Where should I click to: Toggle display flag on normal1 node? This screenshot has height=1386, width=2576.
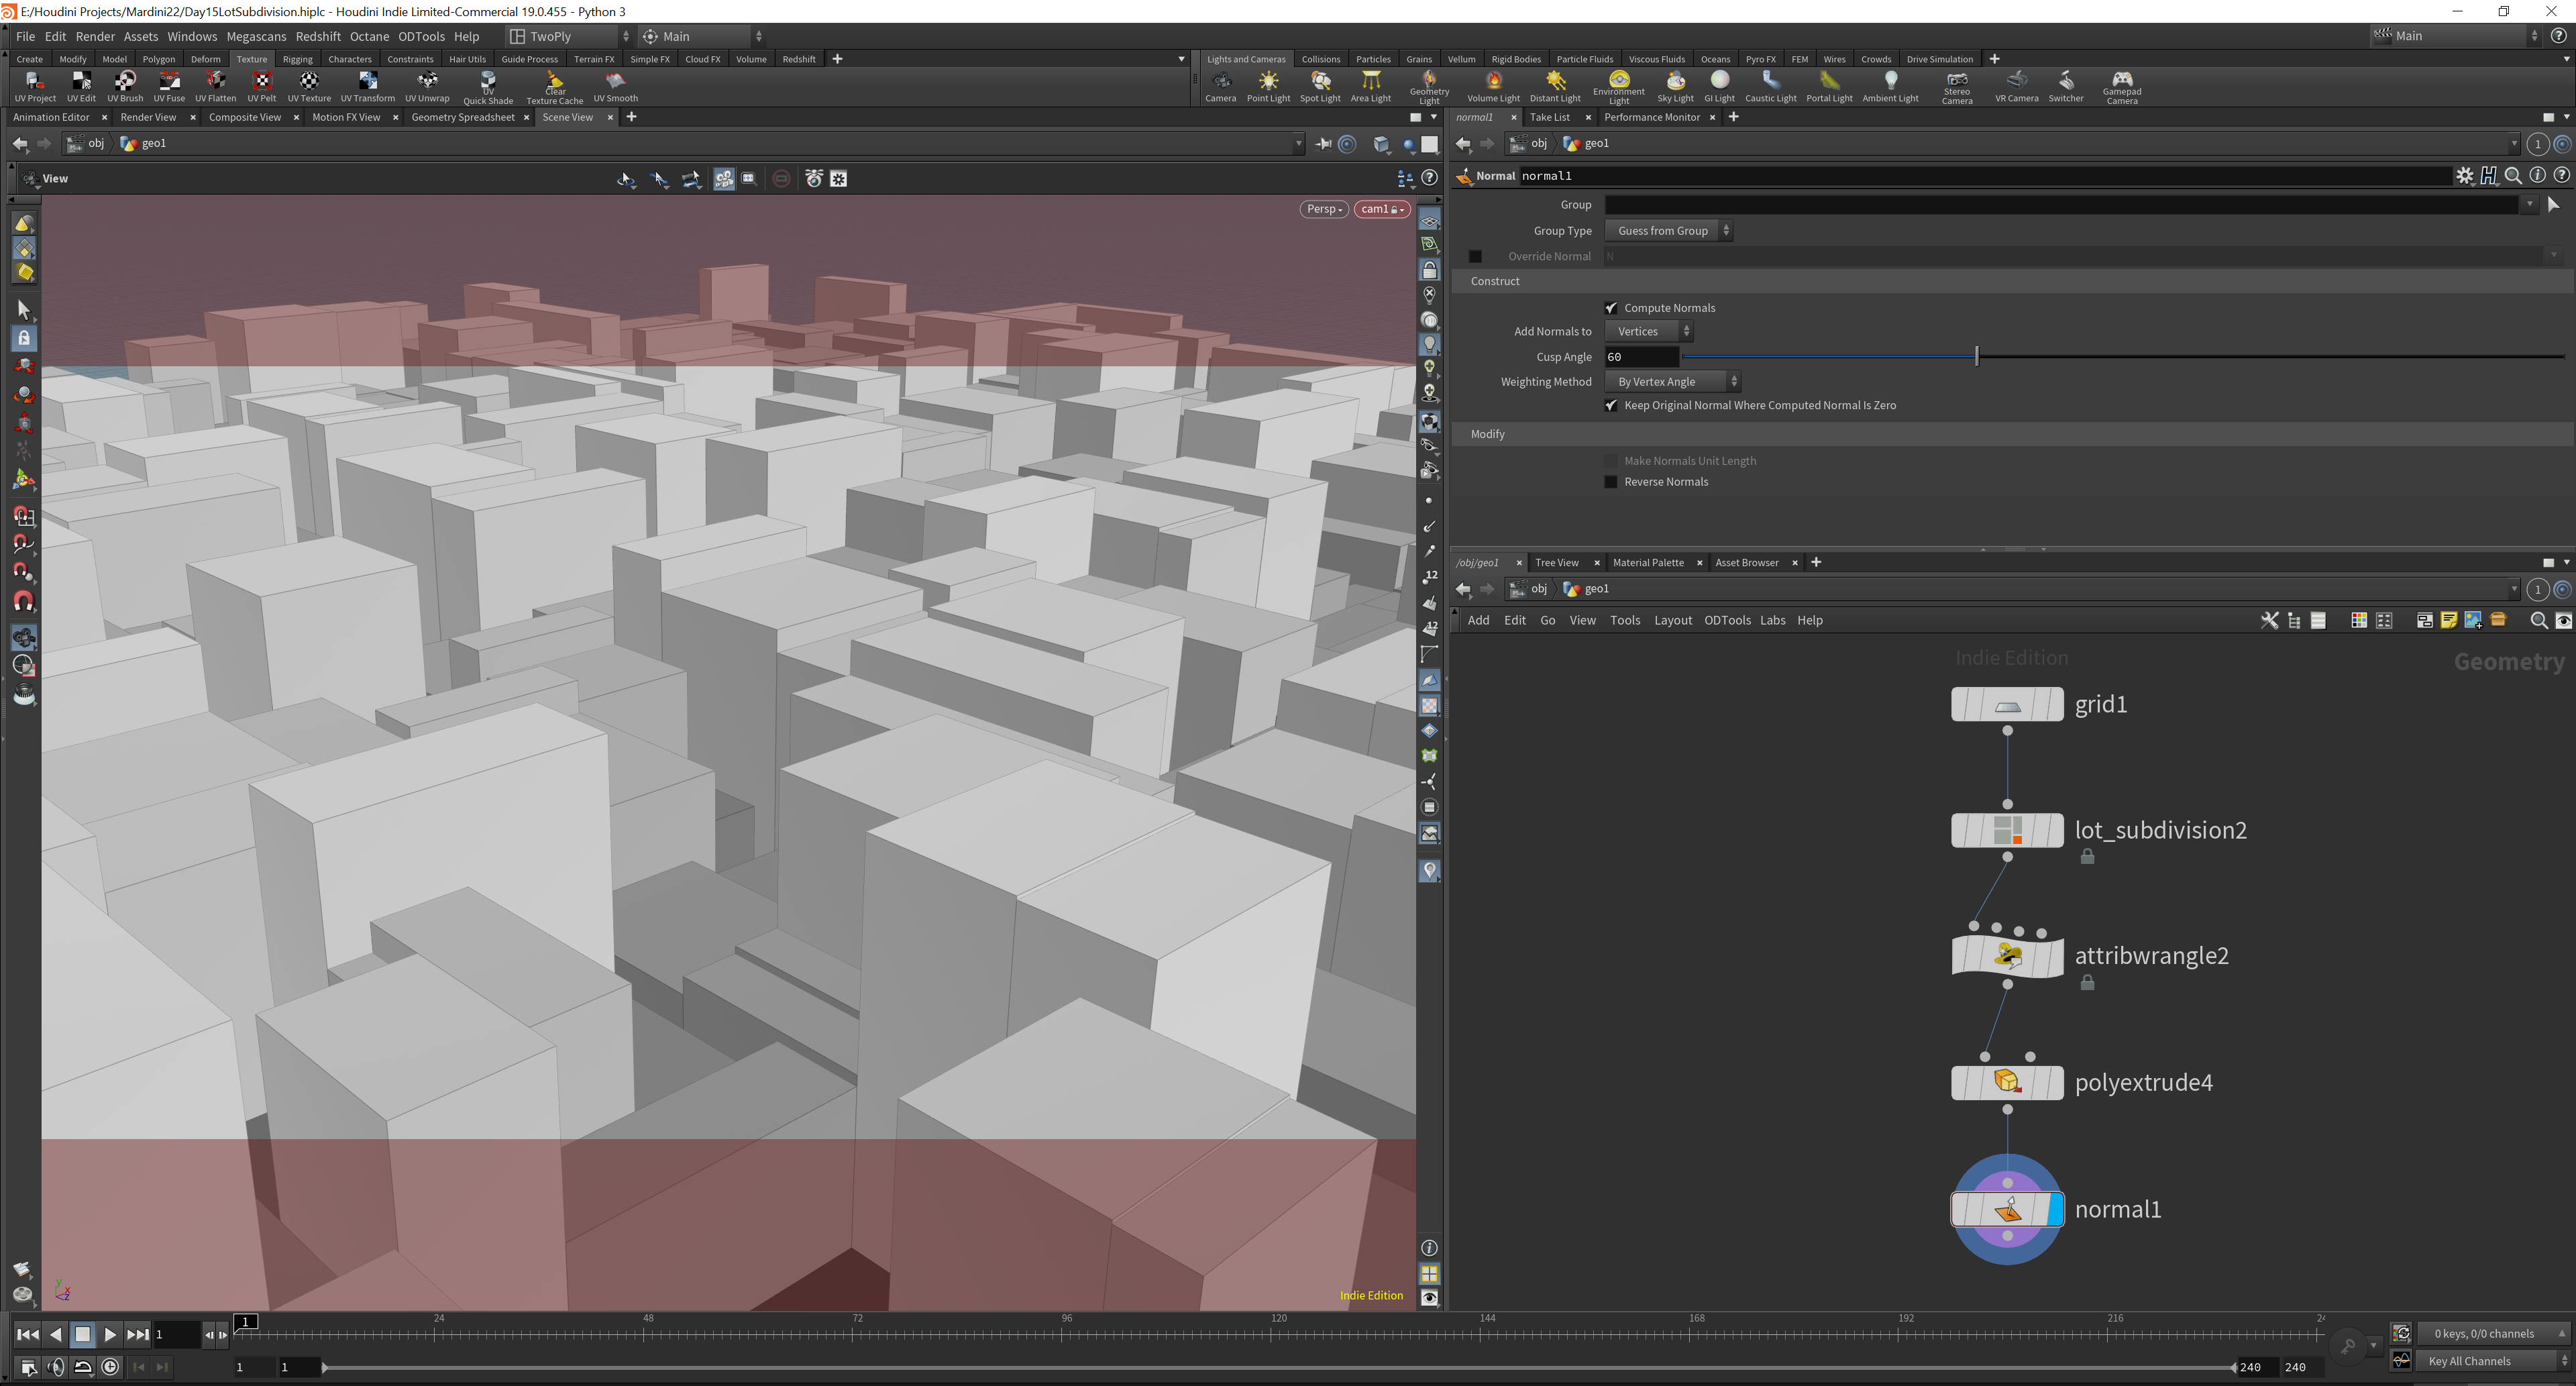coord(2055,1209)
